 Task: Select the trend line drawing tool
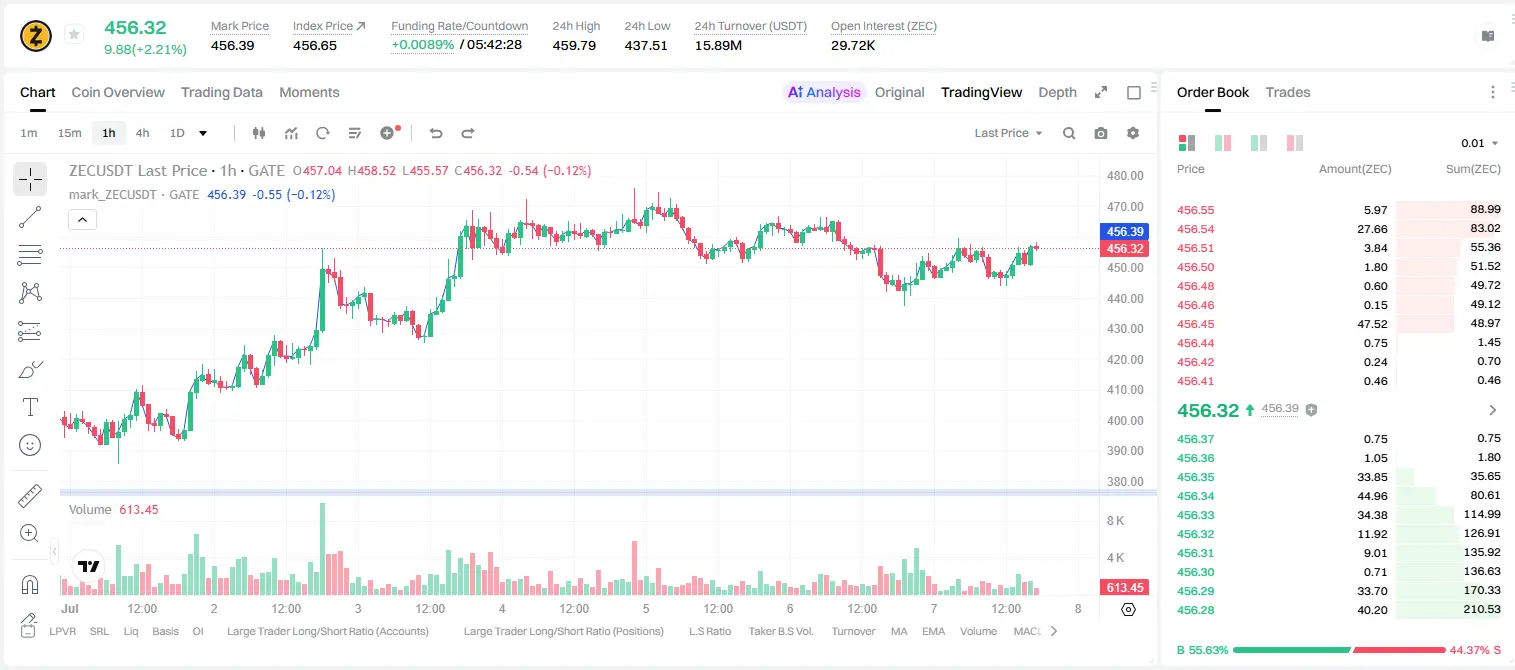point(30,217)
